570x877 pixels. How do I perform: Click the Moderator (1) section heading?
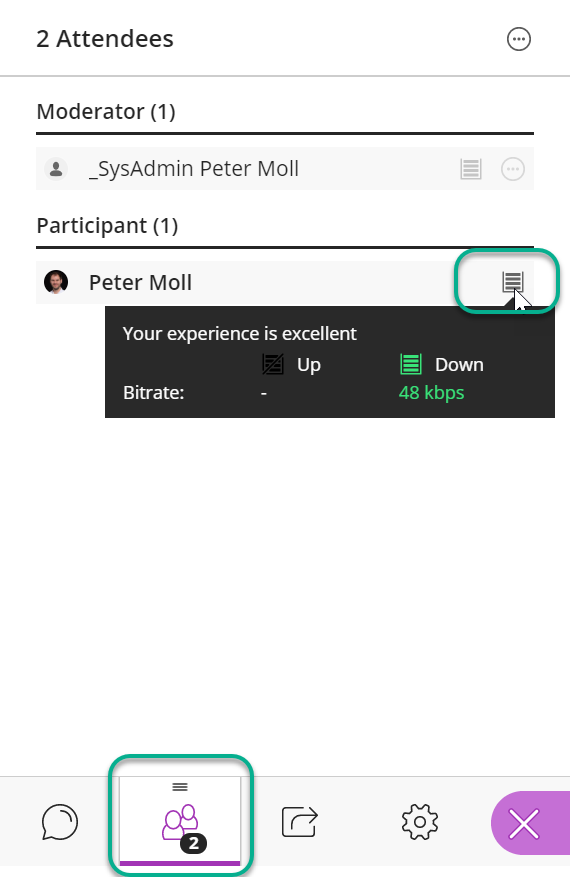pyautogui.click(x=106, y=111)
